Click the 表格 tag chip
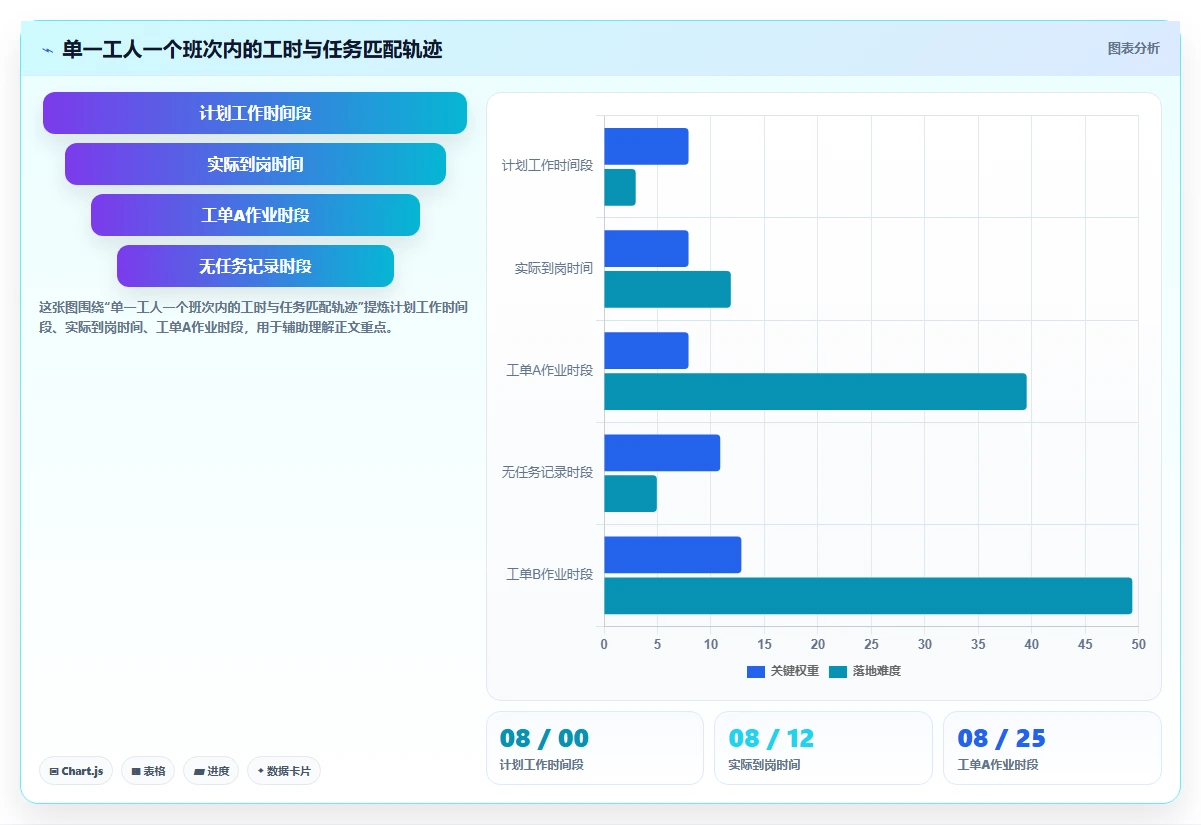This screenshot has width=1201, height=825. [148, 771]
